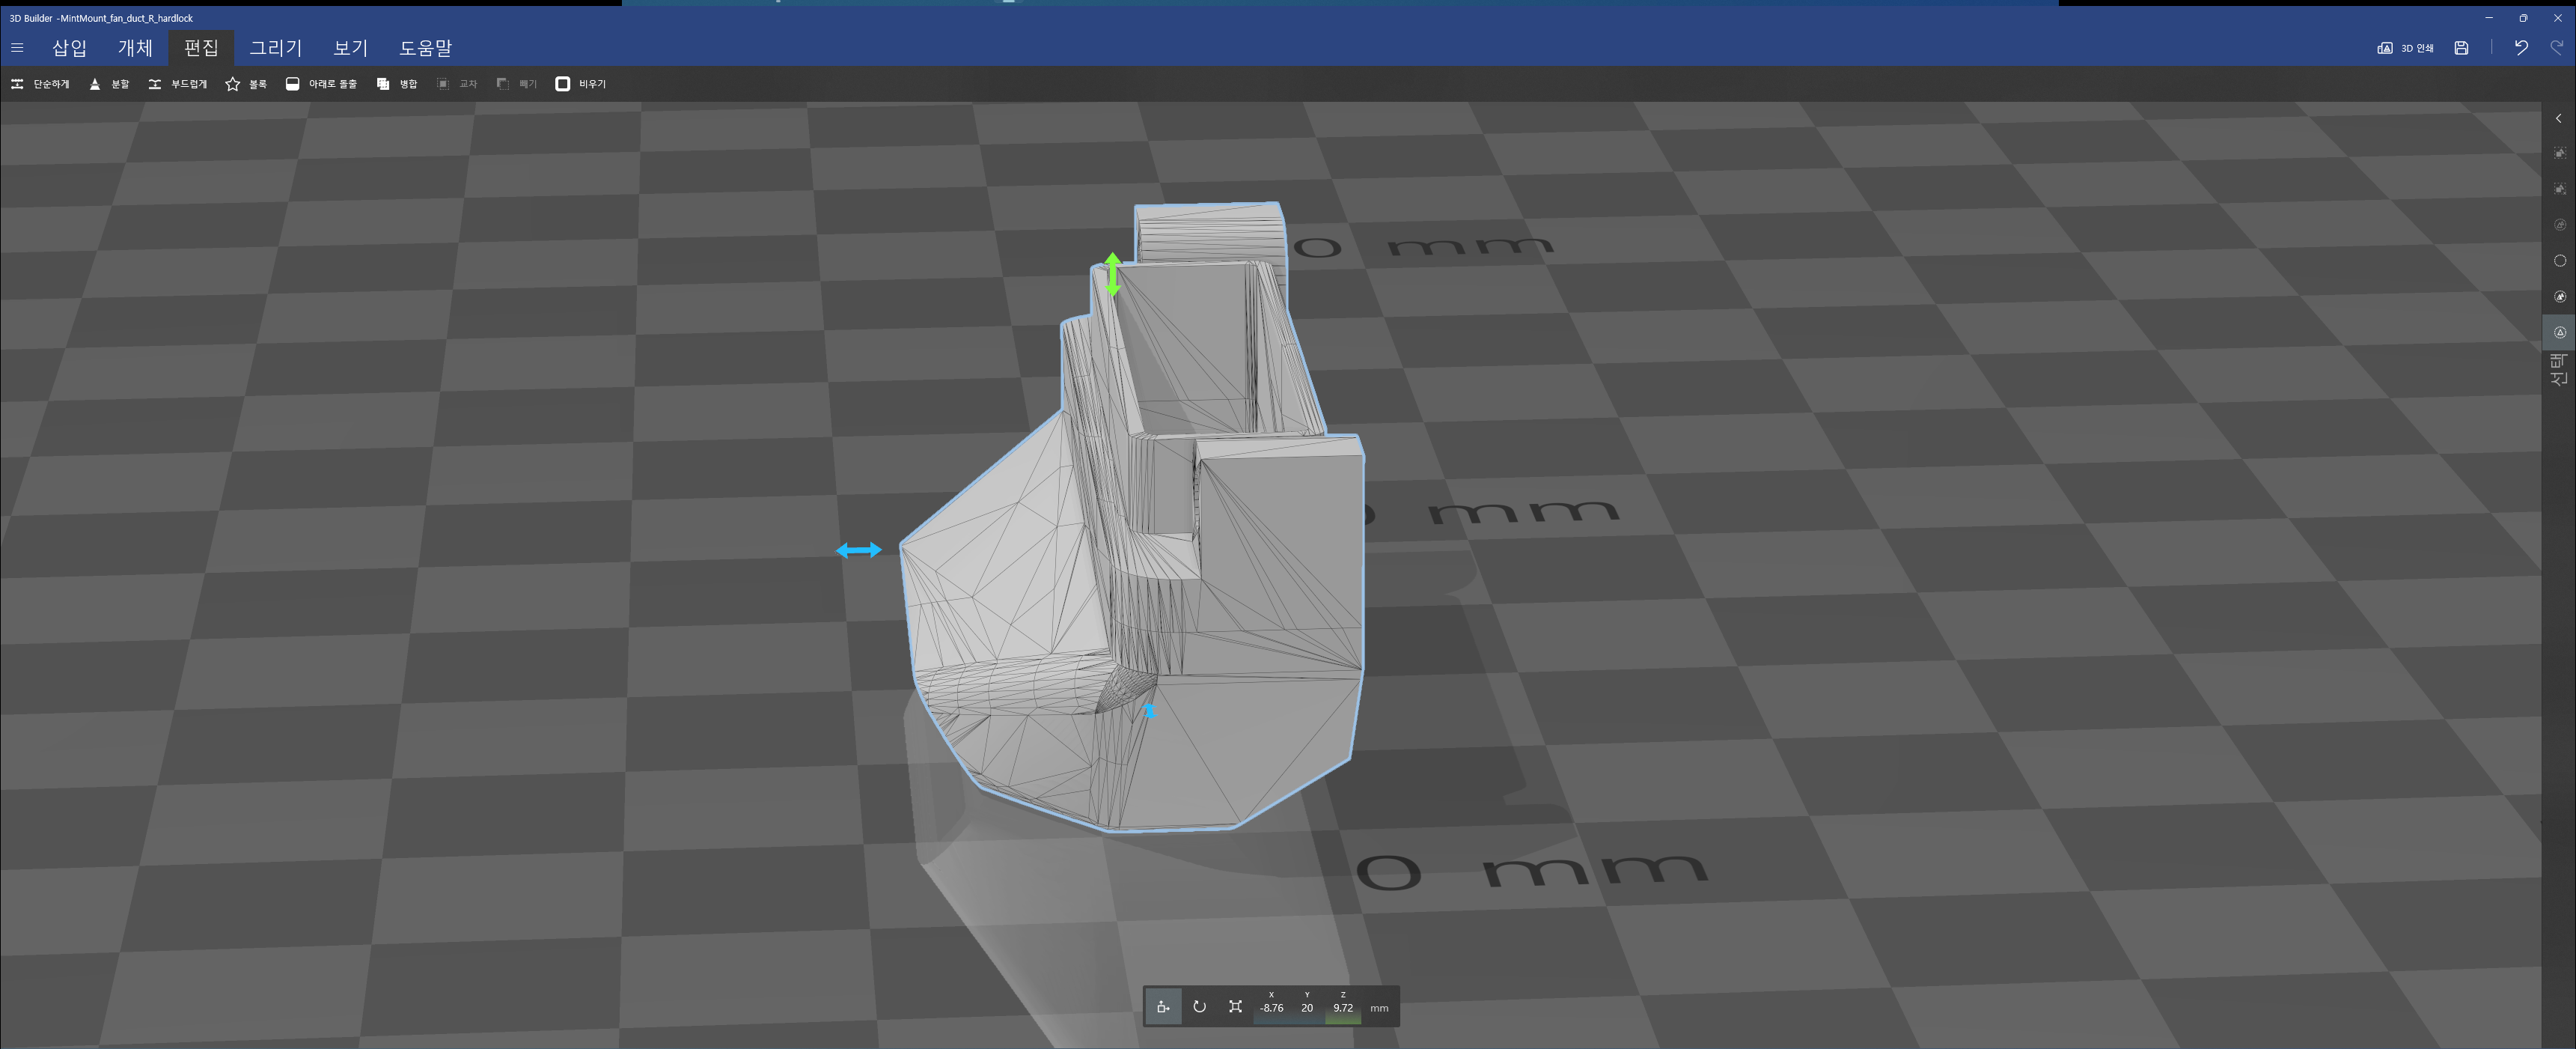Click the 병합 (Merge) tool
The width and height of the screenshot is (2576, 1049).
click(397, 84)
